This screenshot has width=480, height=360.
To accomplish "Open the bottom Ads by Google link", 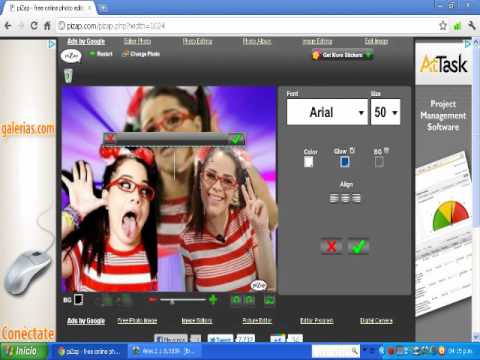I will coord(86,321).
